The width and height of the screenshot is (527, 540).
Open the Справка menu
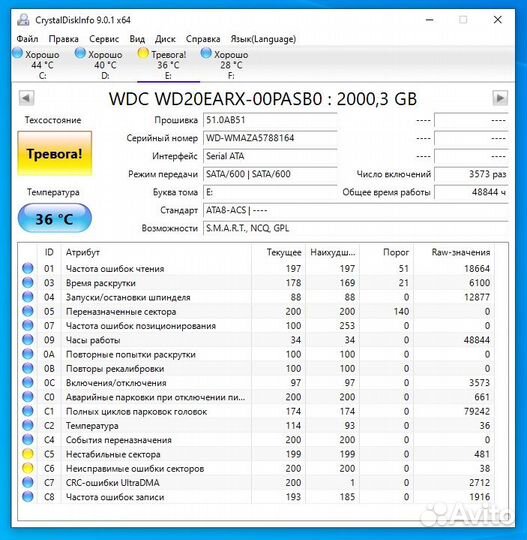pyautogui.click(x=203, y=39)
